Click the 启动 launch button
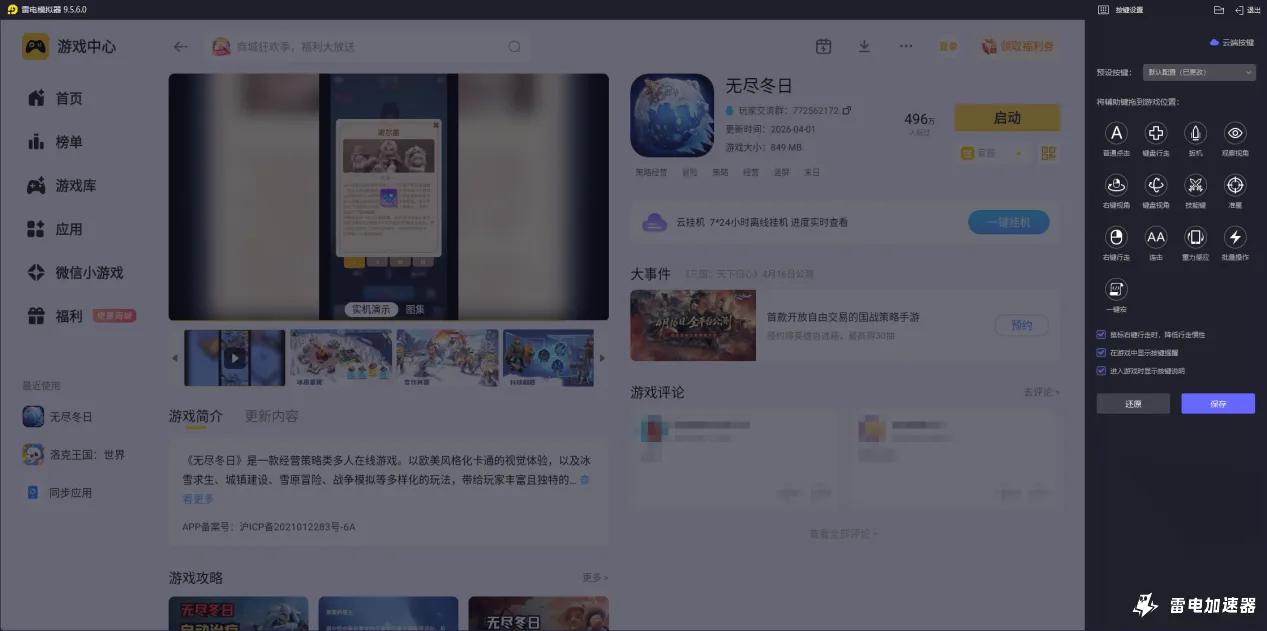Viewport: 1267px width, 631px height. tap(1007, 117)
